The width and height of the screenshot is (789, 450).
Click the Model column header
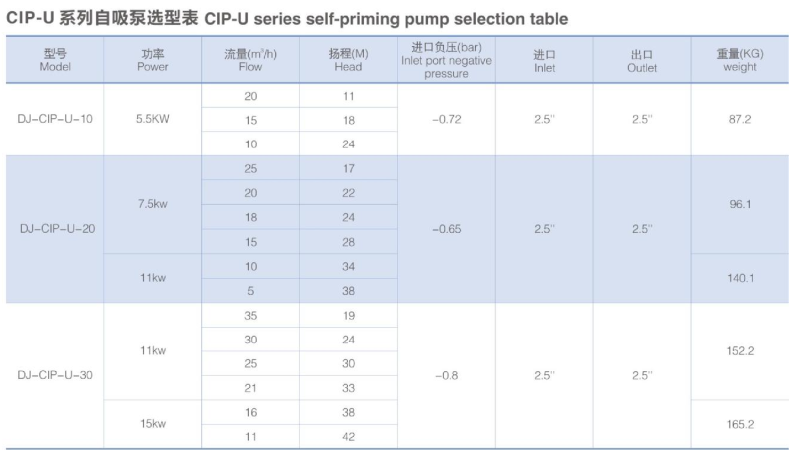click(55, 60)
